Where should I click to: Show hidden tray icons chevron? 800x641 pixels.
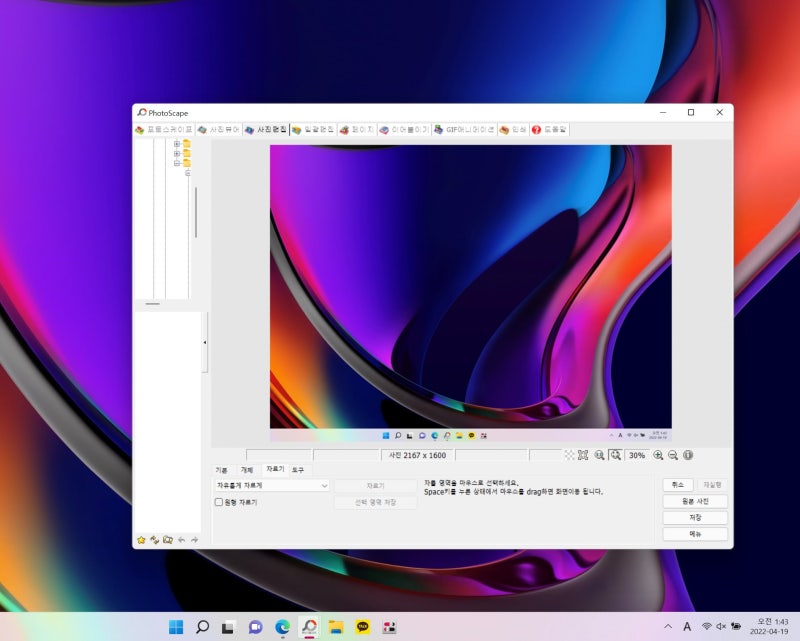[667, 627]
